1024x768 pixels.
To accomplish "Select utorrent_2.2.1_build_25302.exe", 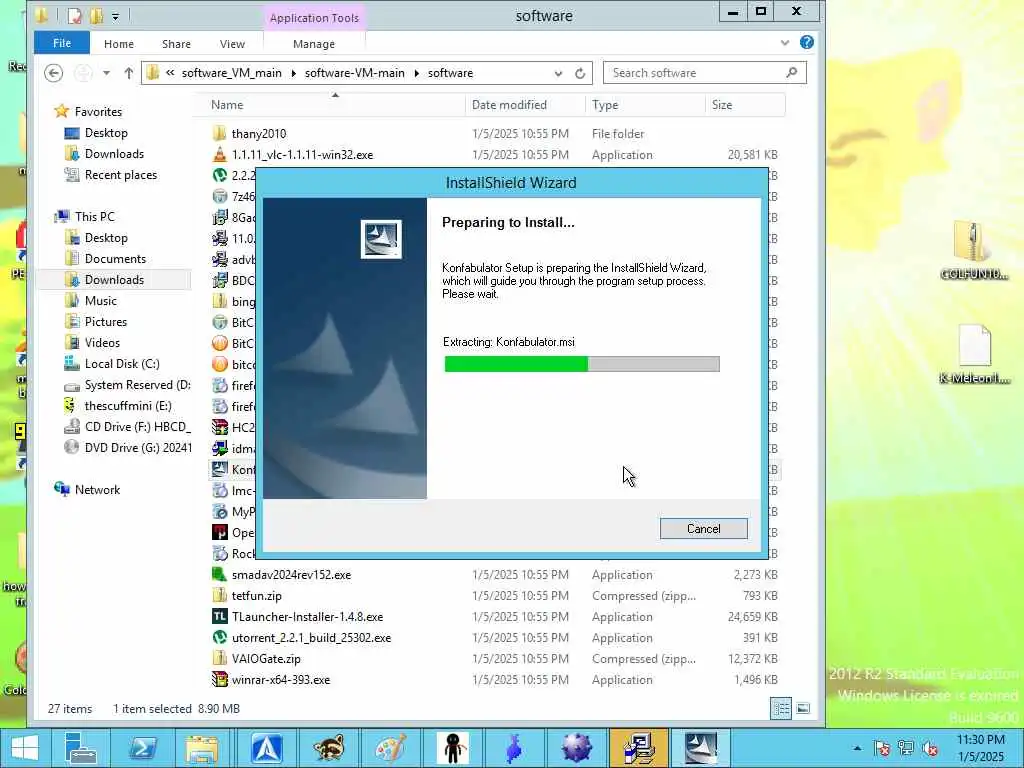I will coord(312,637).
